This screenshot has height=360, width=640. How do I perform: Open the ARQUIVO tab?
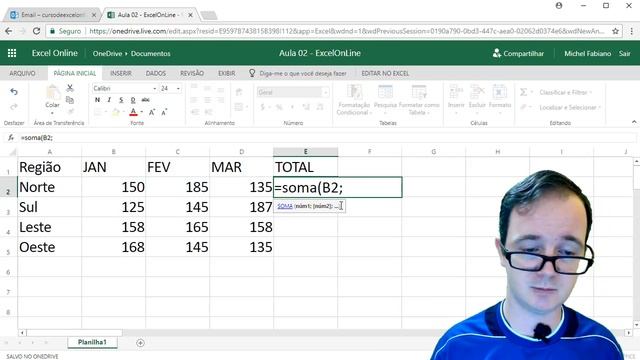click(x=22, y=73)
